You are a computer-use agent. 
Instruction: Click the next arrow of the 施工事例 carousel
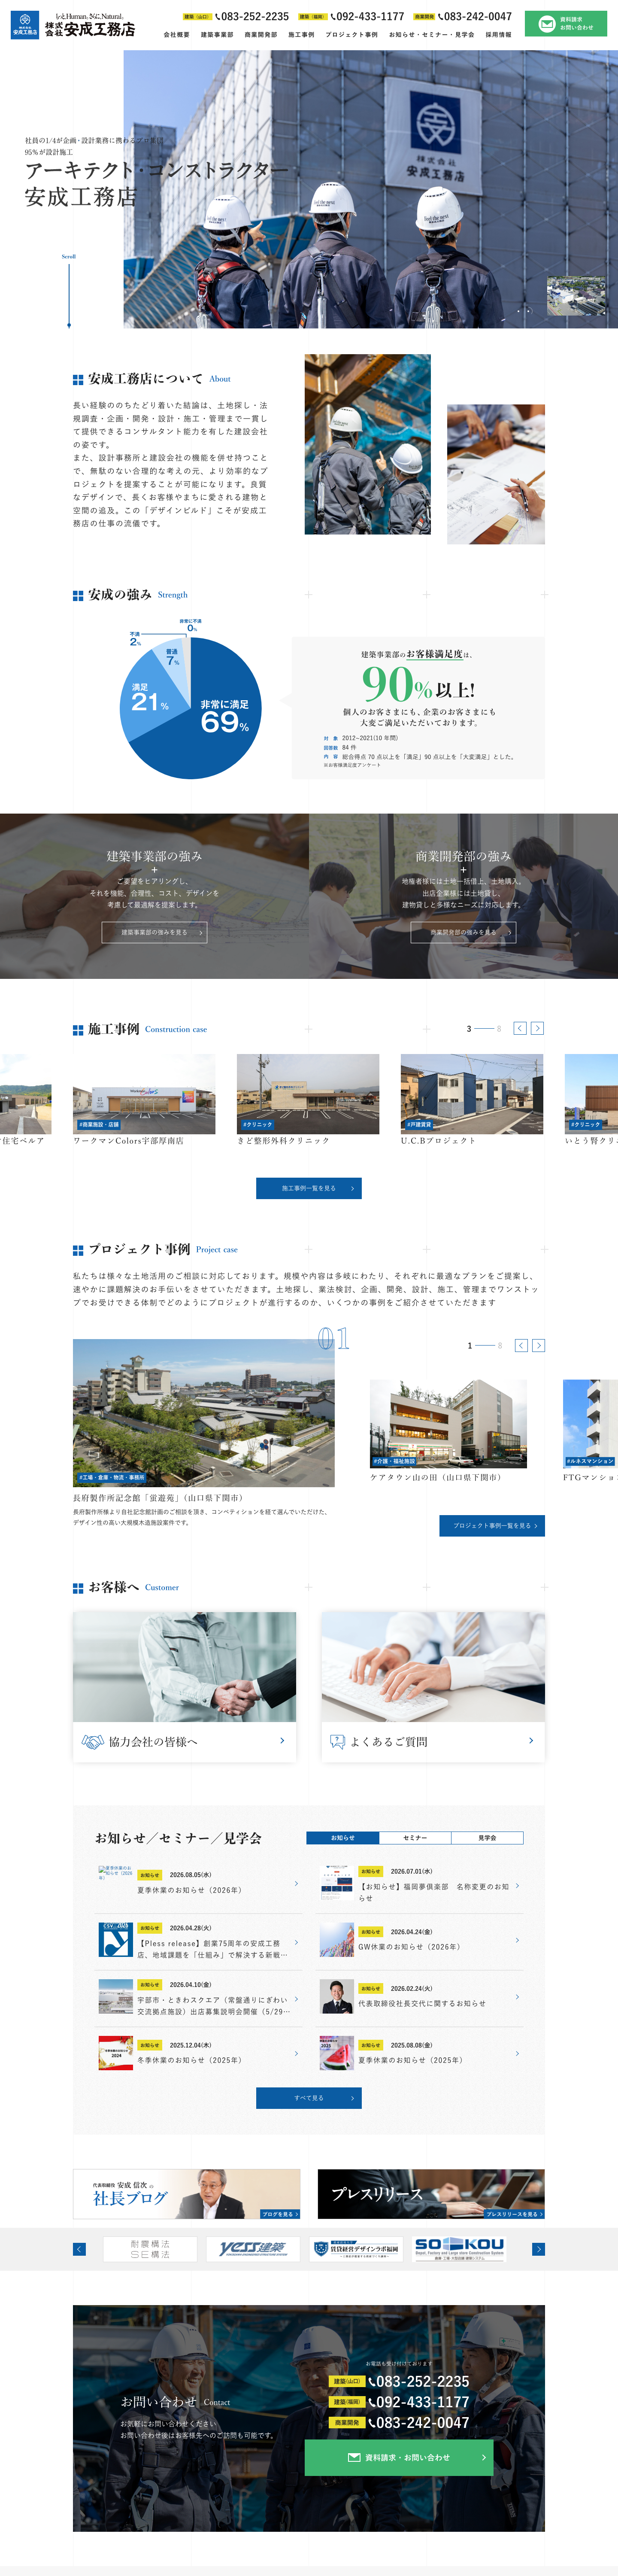pos(537,1028)
